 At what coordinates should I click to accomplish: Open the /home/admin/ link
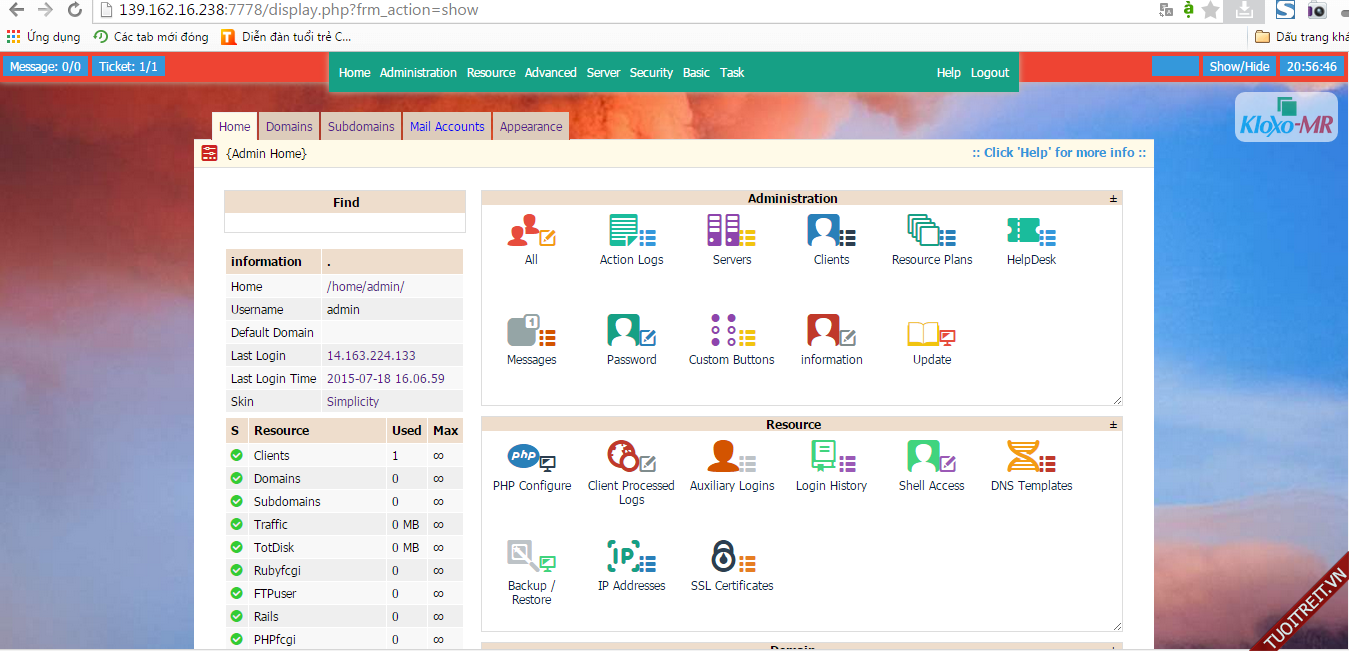(x=365, y=287)
